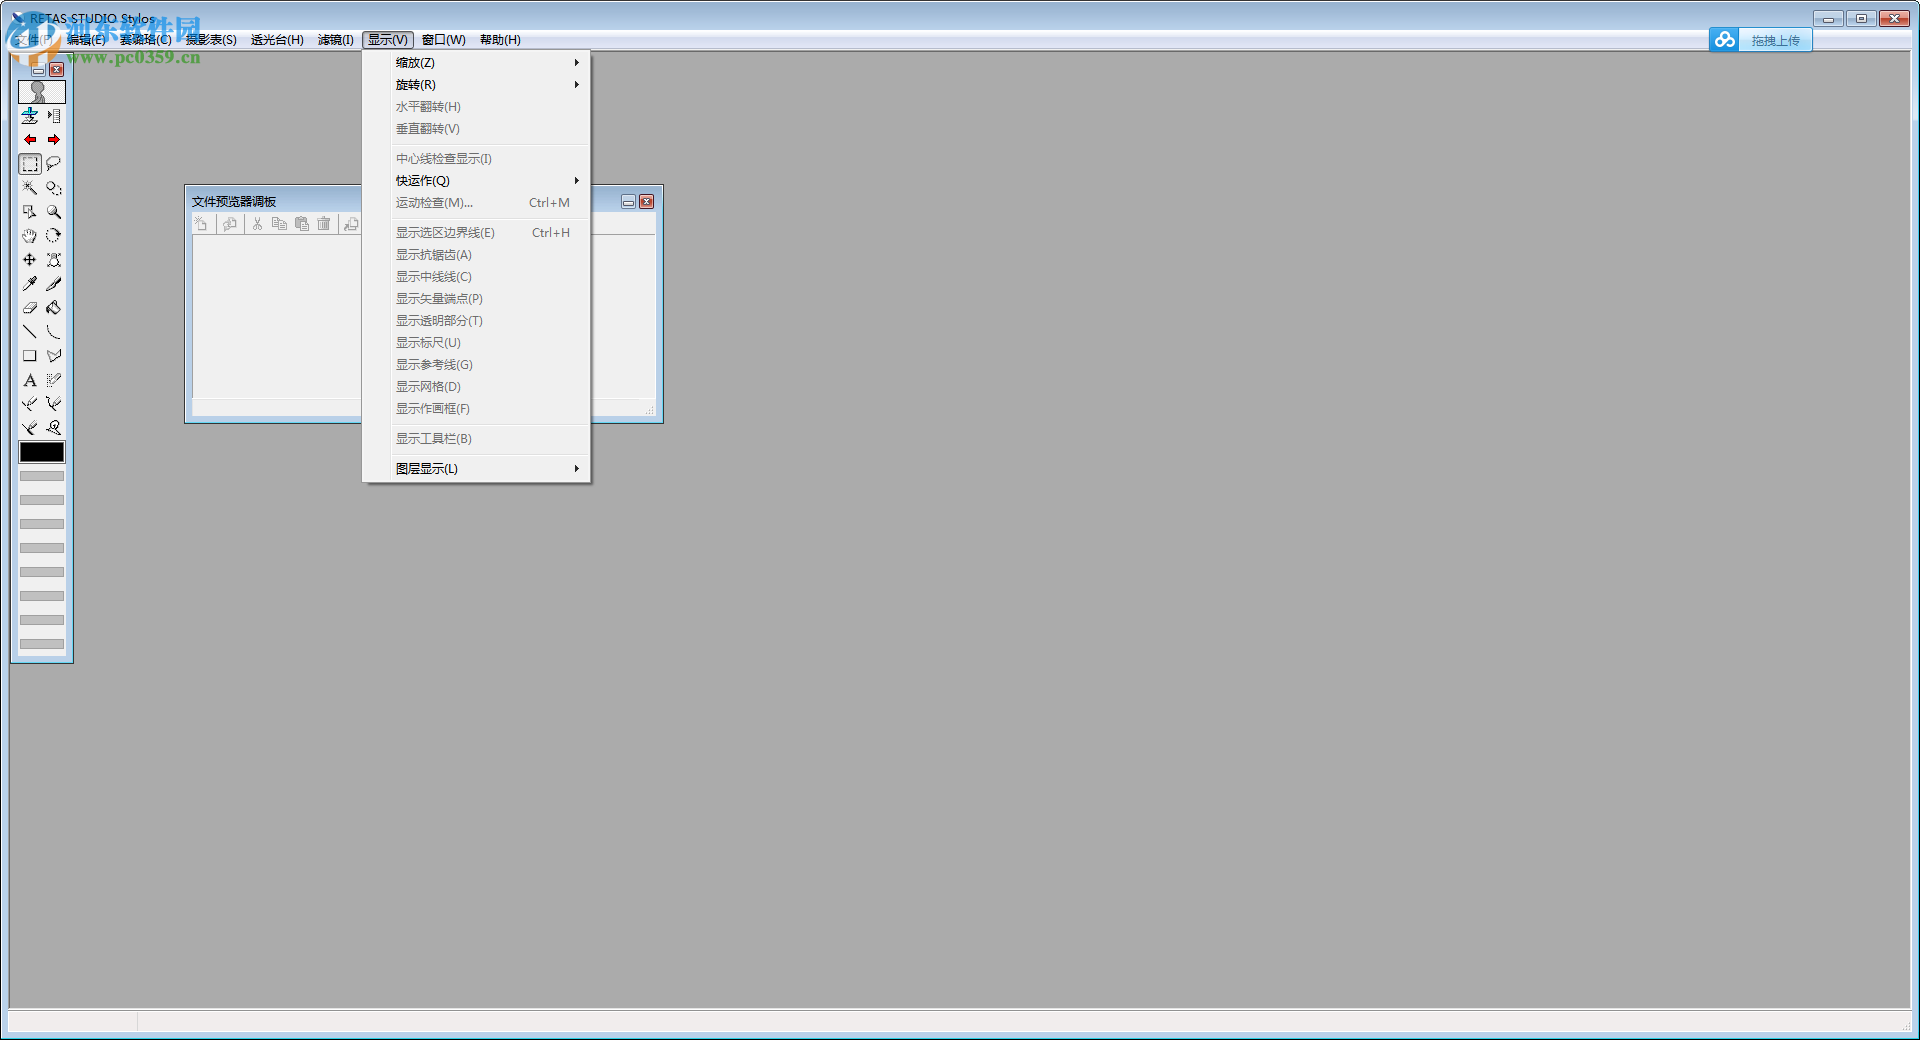Minimize the 文件预览器调板 palette

point(628,202)
